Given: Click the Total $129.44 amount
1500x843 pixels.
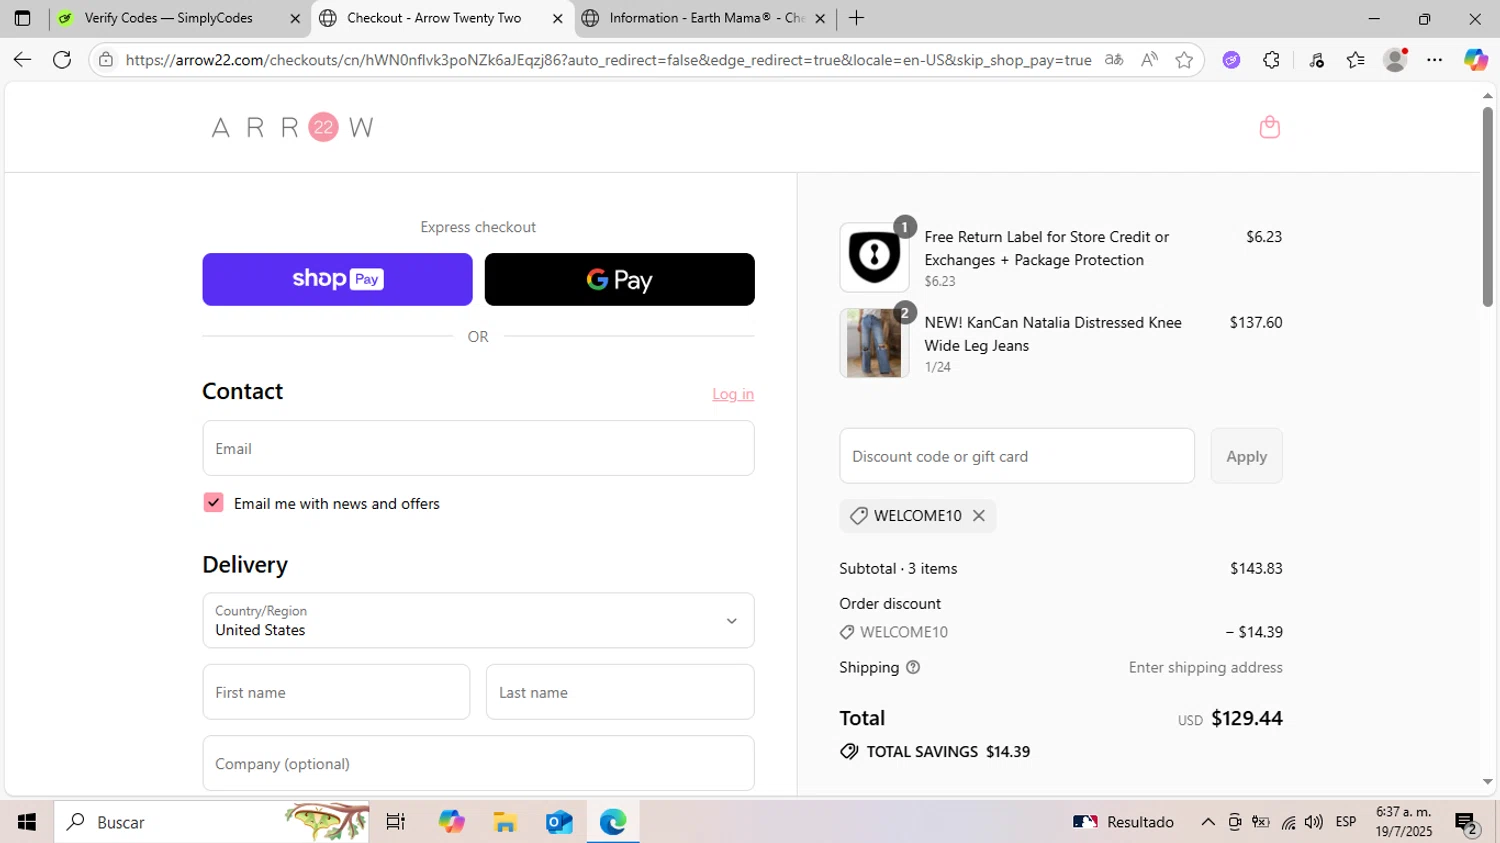Looking at the screenshot, I should (1246, 718).
